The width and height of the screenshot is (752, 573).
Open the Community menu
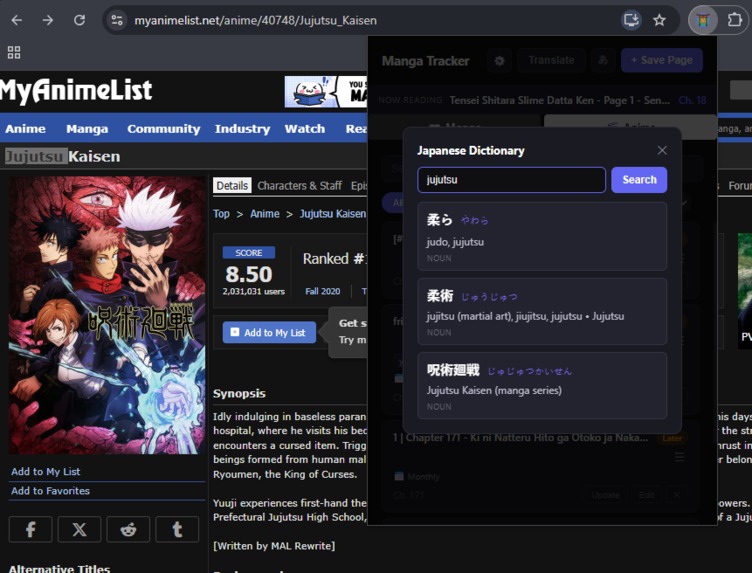point(164,129)
